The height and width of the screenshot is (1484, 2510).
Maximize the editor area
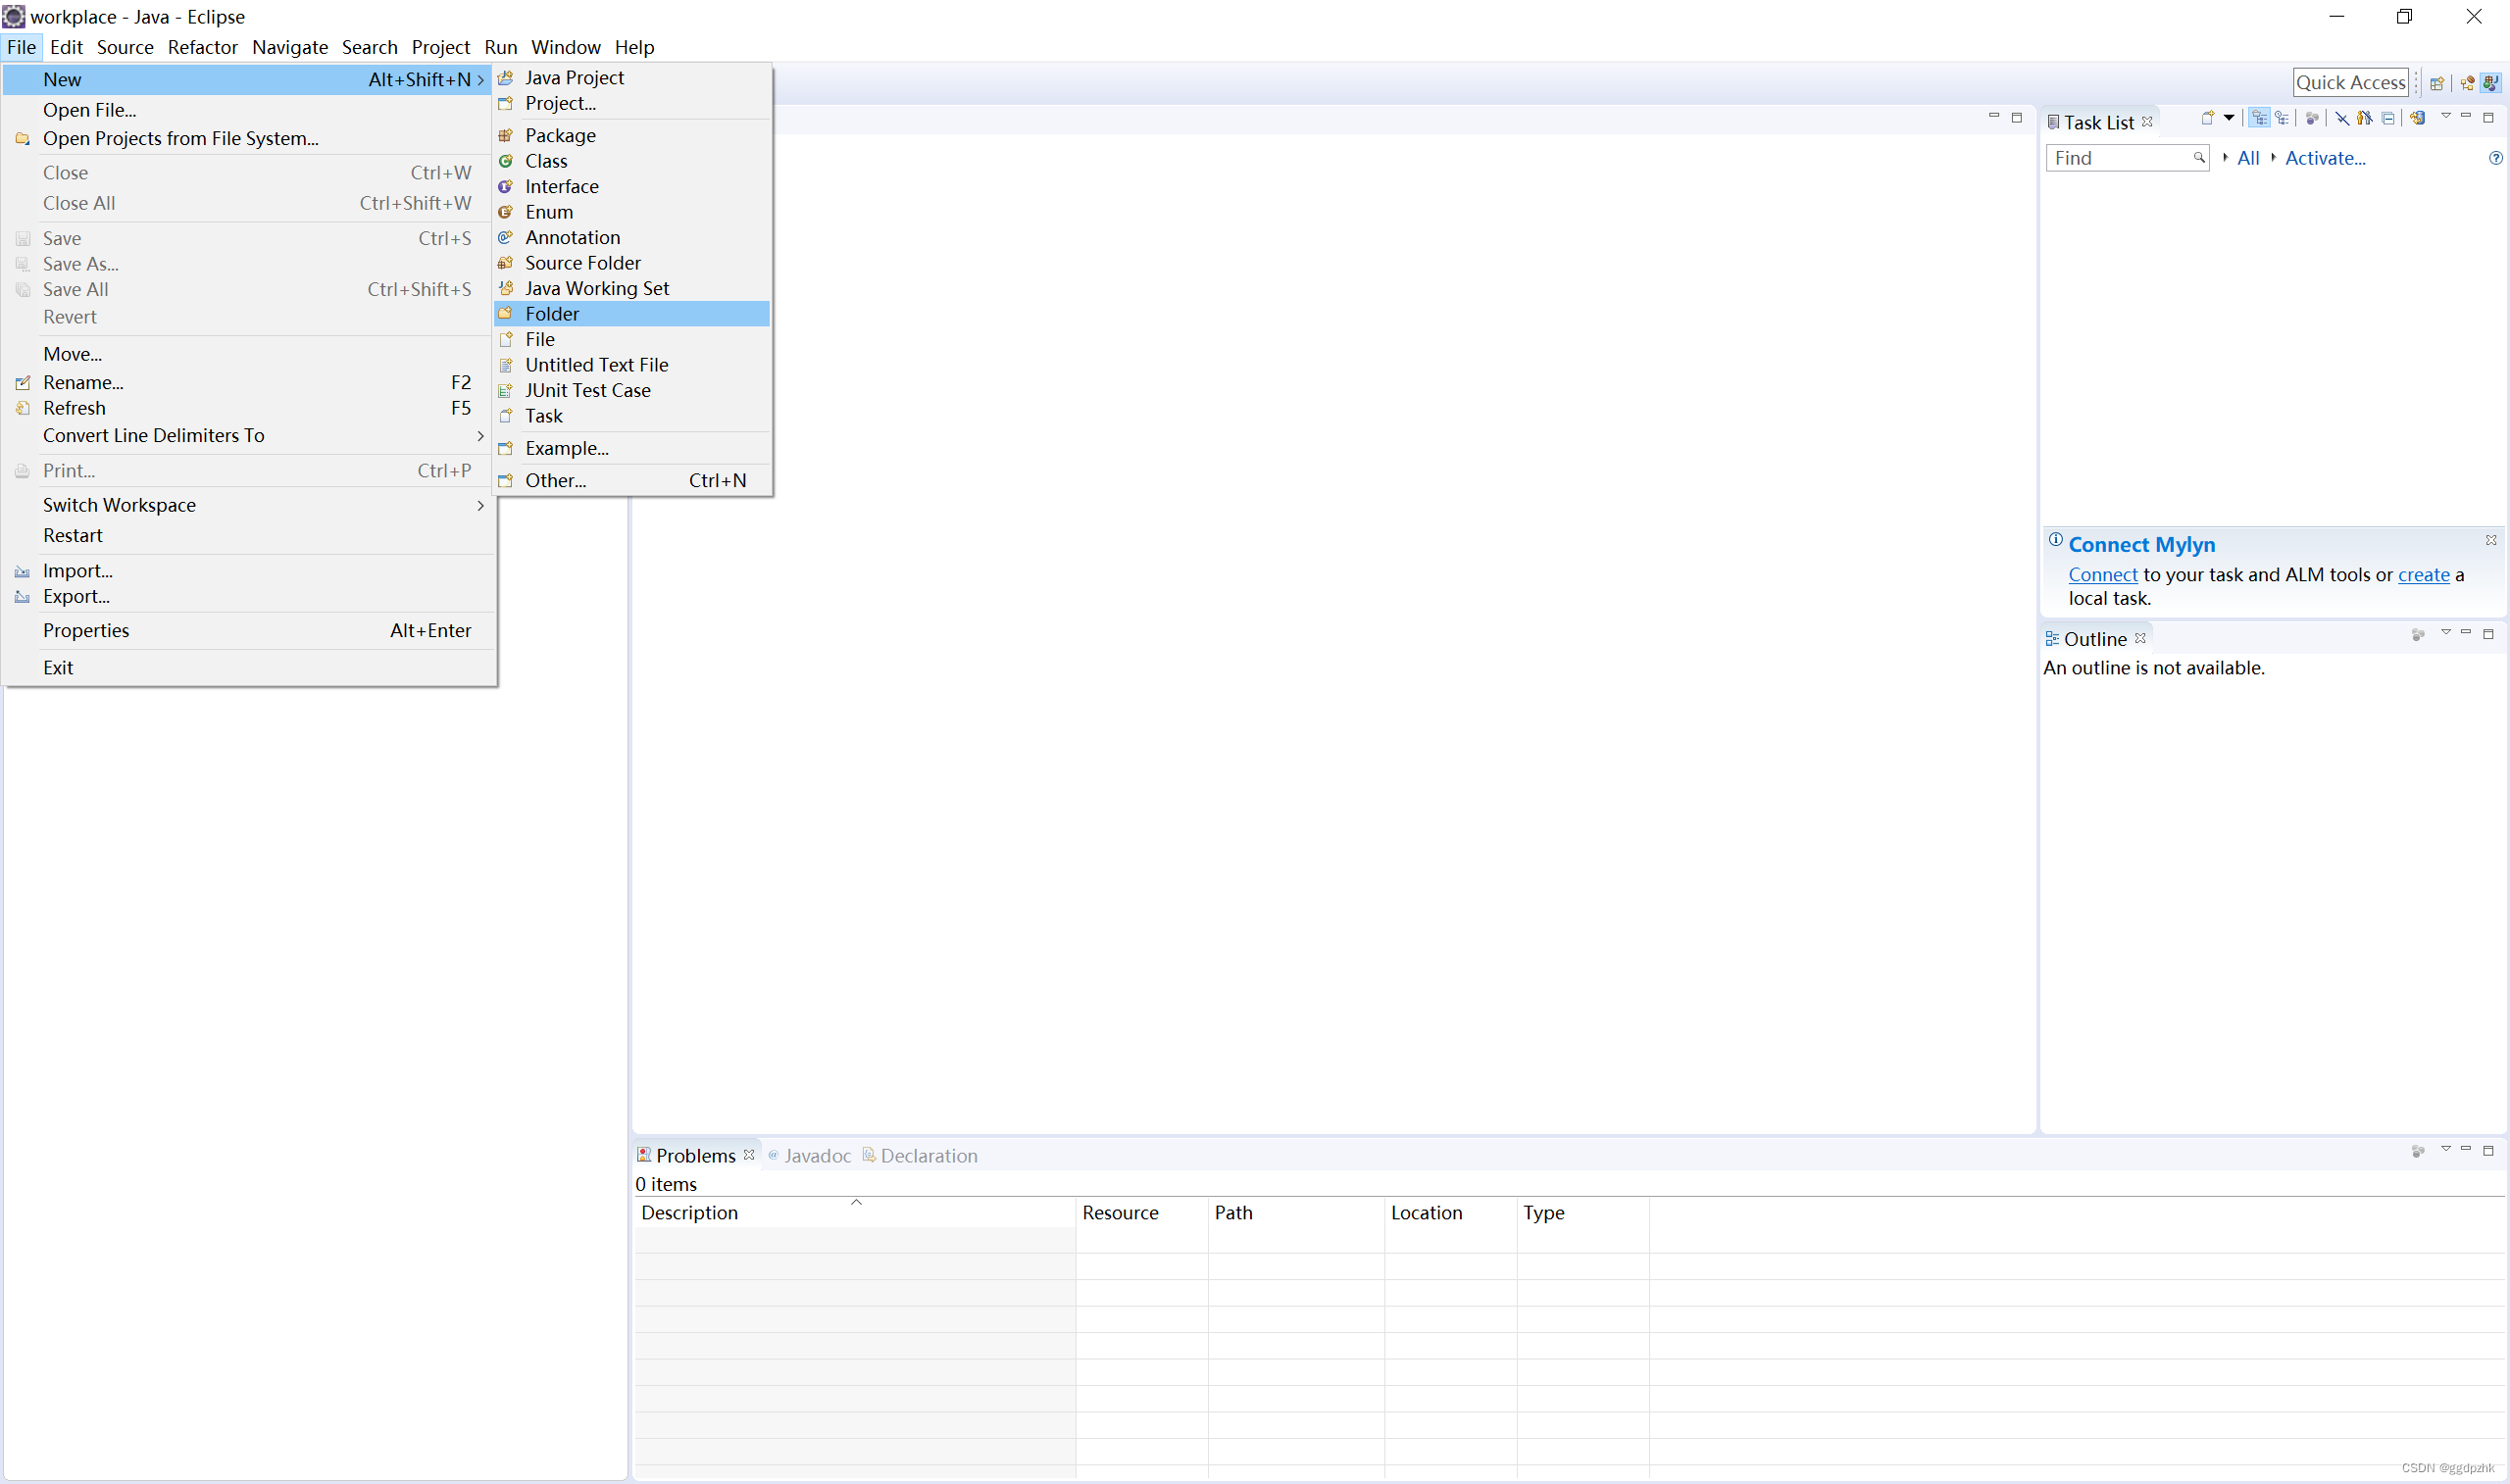click(2017, 117)
